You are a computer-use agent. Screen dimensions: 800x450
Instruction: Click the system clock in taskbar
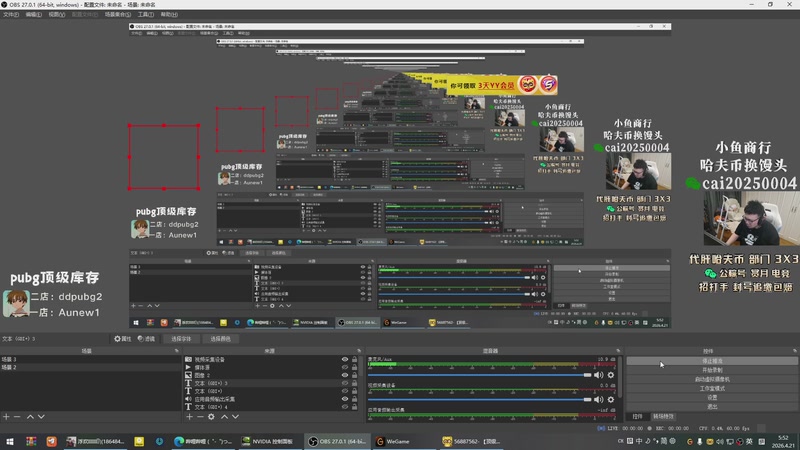click(x=783, y=442)
